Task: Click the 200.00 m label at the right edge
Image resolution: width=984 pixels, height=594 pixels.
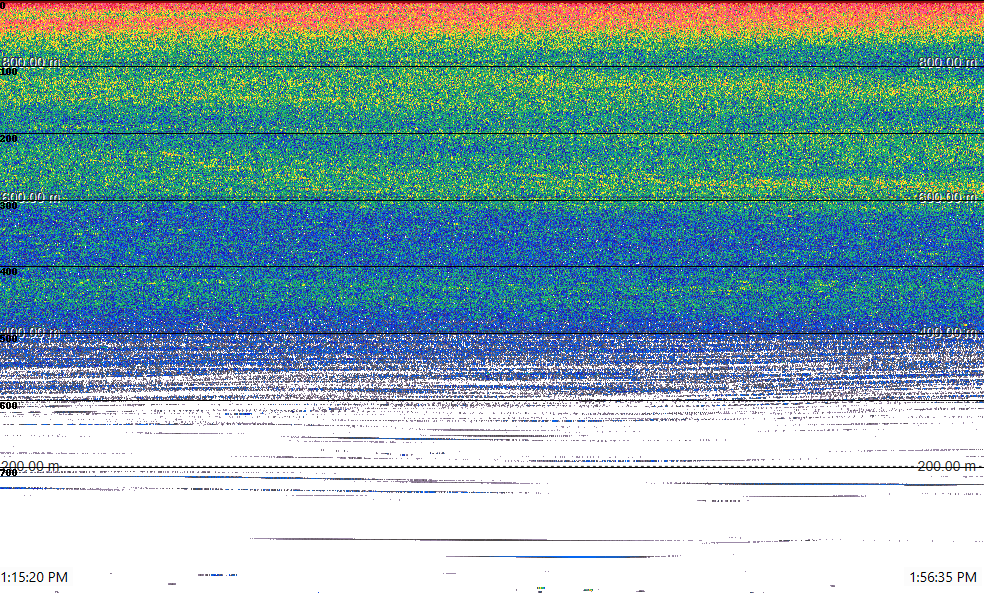Action: coord(947,466)
